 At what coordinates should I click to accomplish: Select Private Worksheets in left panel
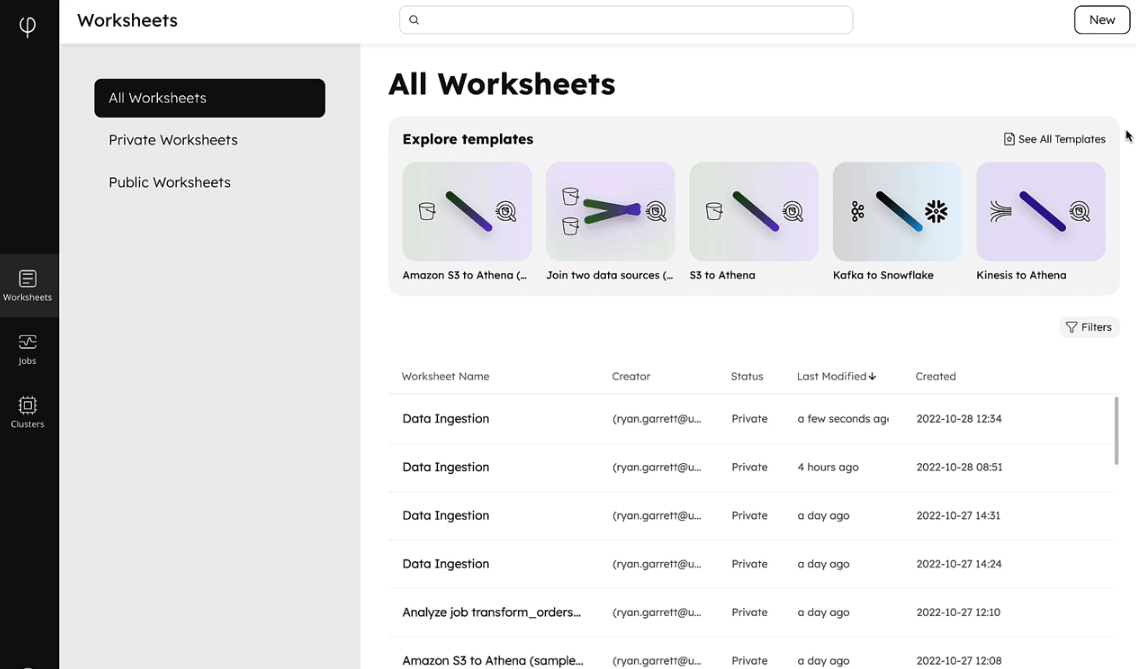[x=173, y=140]
